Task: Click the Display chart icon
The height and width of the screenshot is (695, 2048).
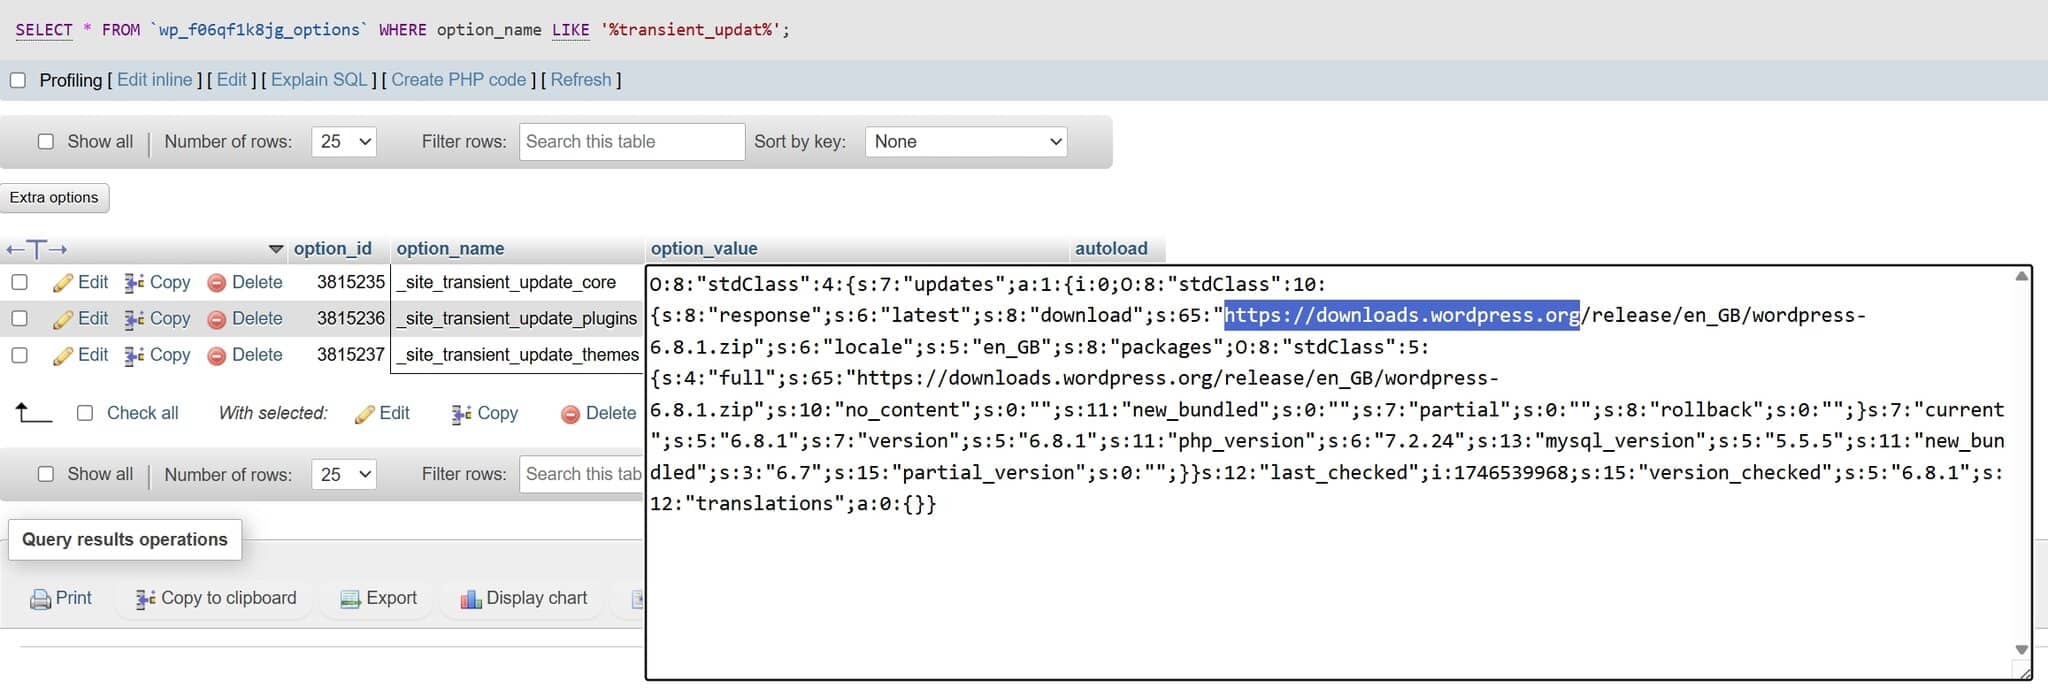Action: 471,599
